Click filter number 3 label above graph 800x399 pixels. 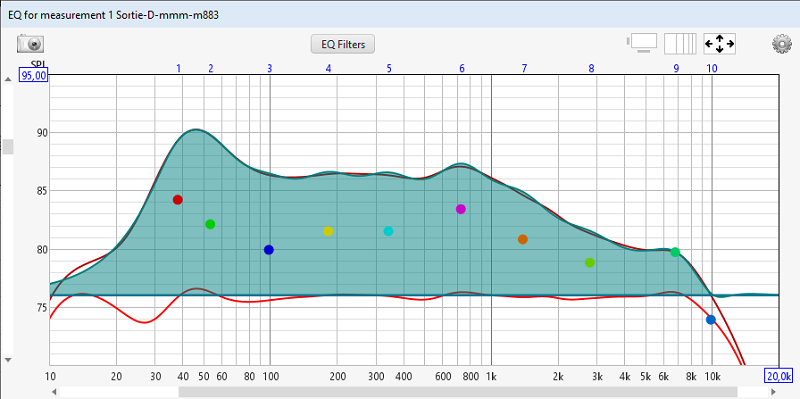point(270,68)
